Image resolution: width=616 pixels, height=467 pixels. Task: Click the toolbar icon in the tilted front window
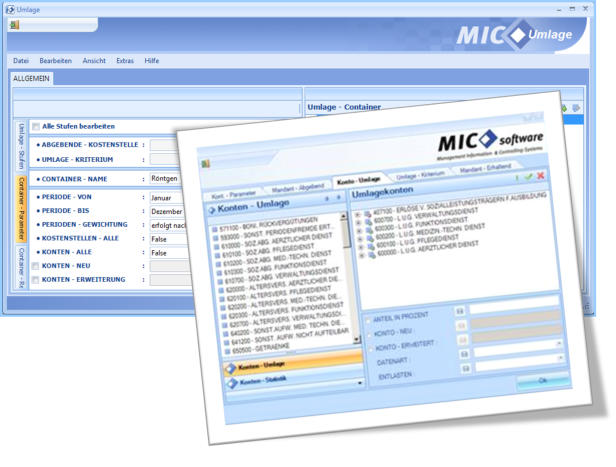206,164
